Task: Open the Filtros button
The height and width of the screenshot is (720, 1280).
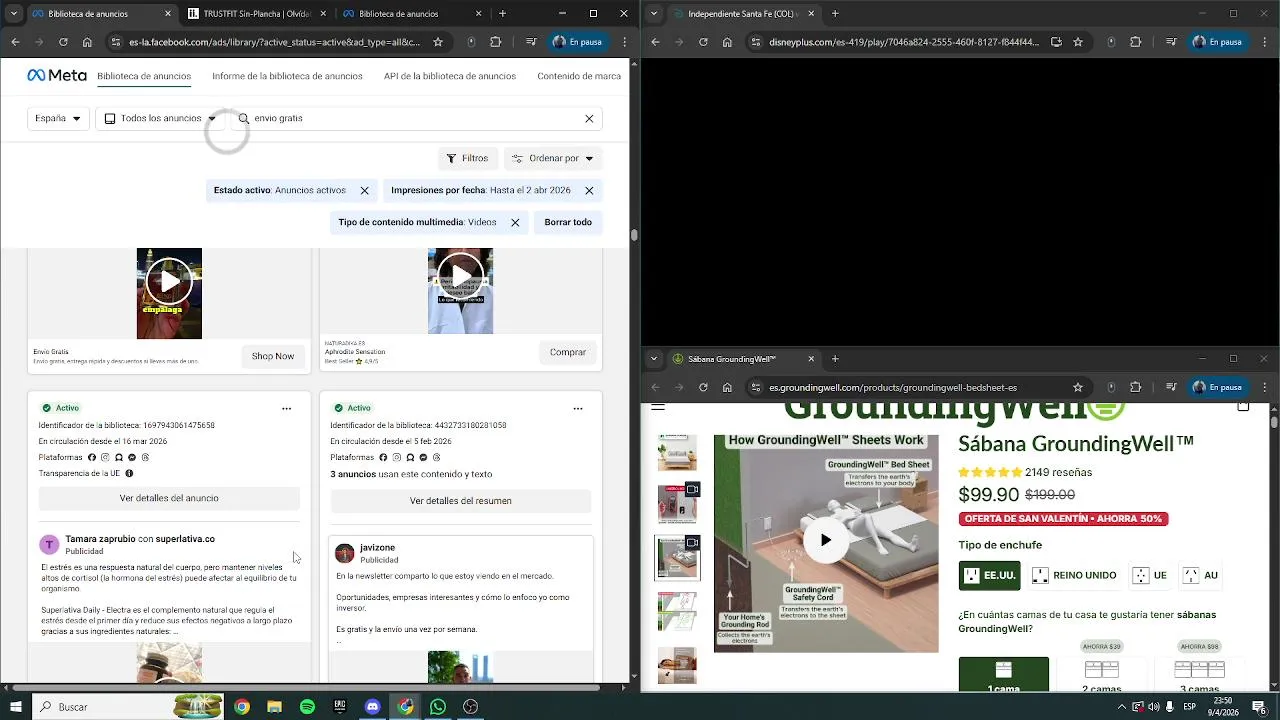Action: pos(467,158)
